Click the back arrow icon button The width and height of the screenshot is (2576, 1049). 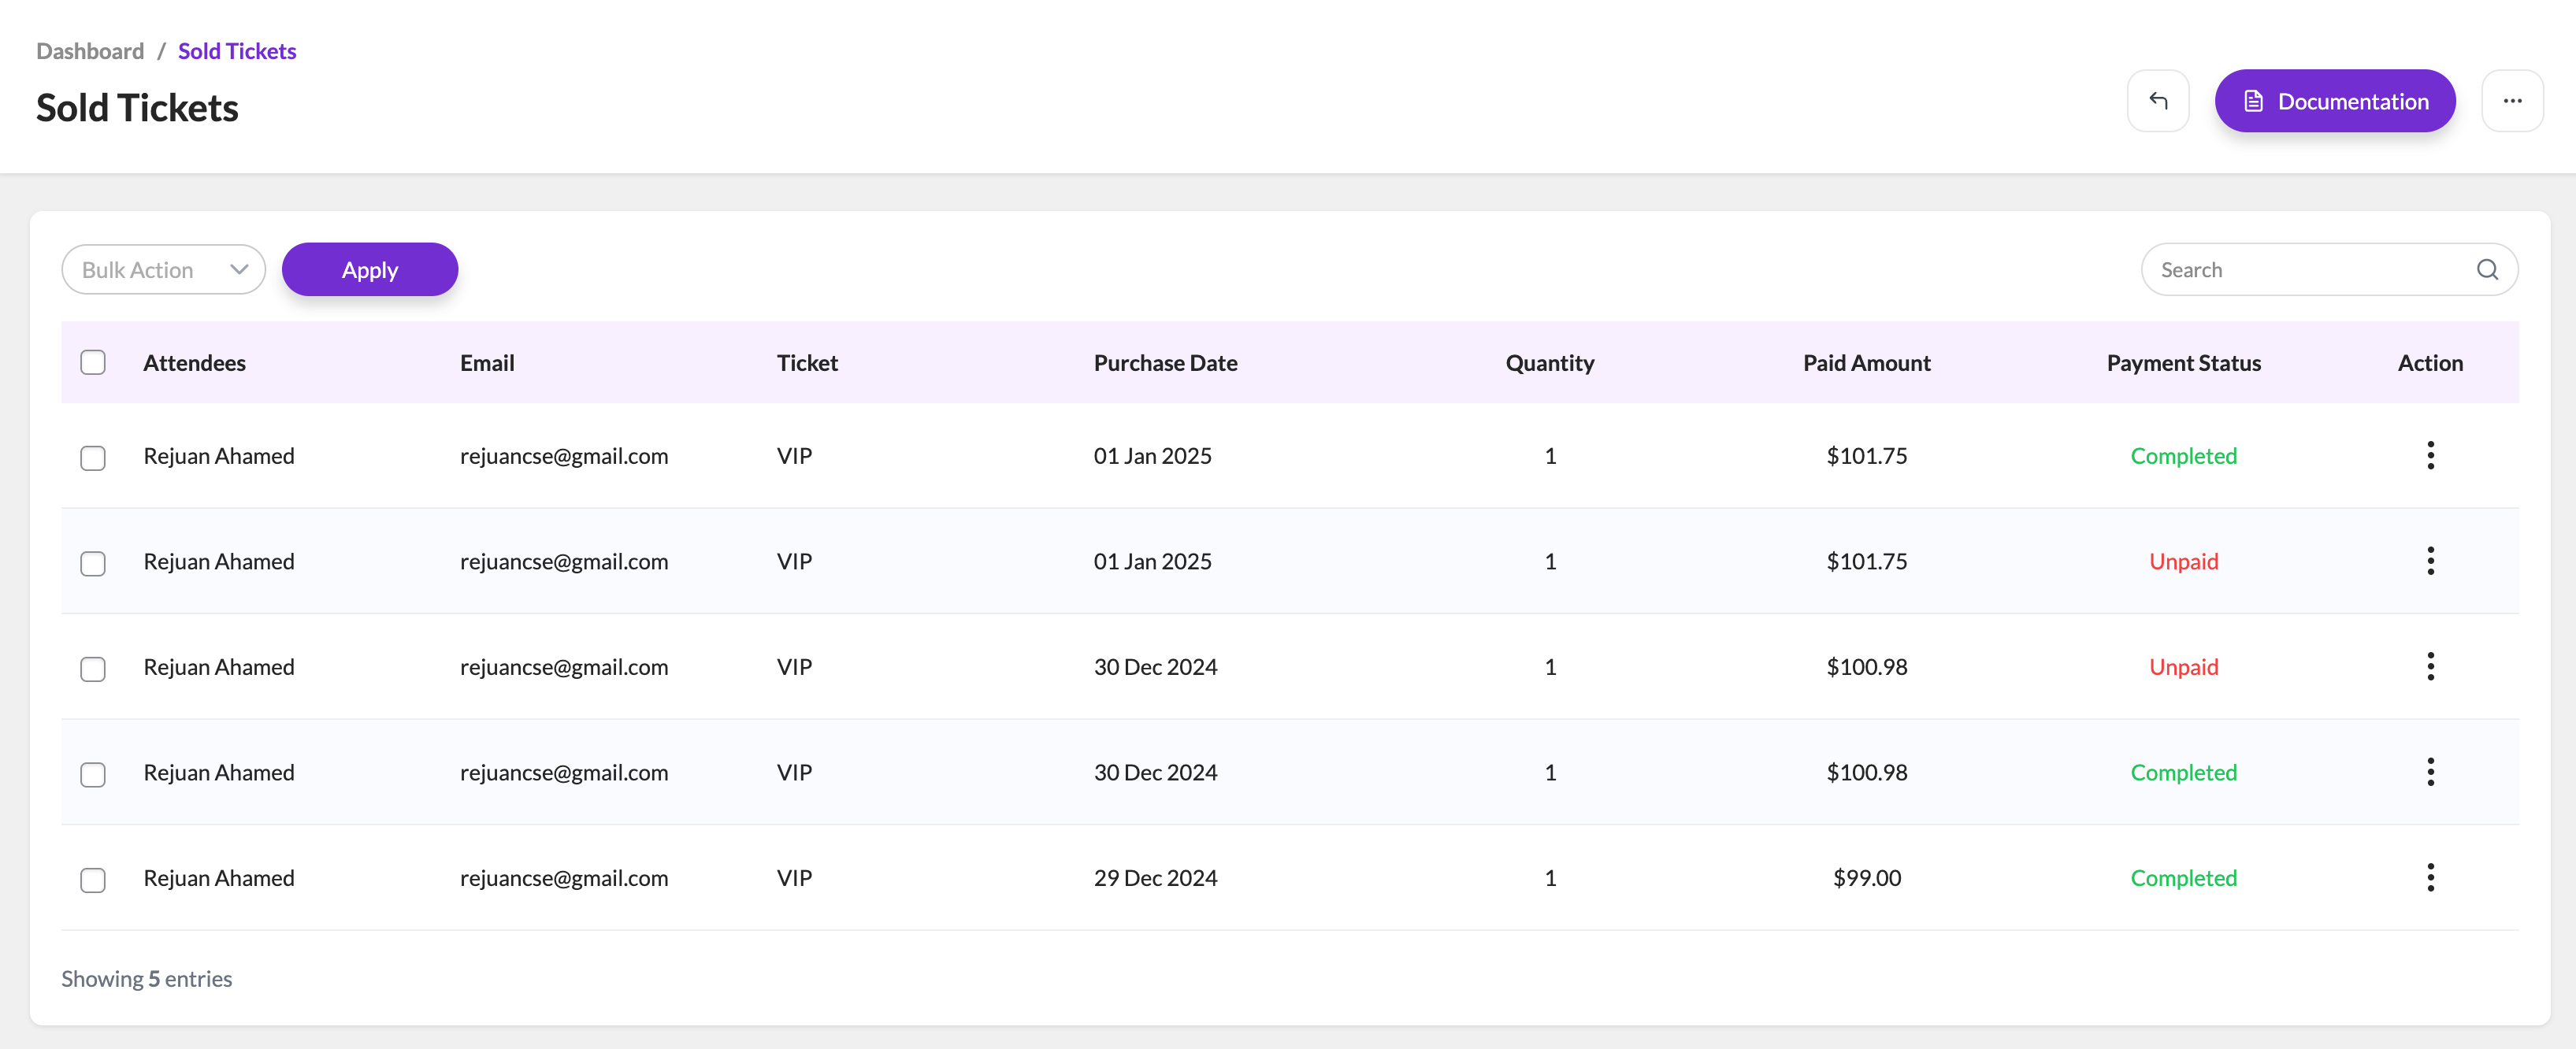pyautogui.click(x=2157, y=101)
